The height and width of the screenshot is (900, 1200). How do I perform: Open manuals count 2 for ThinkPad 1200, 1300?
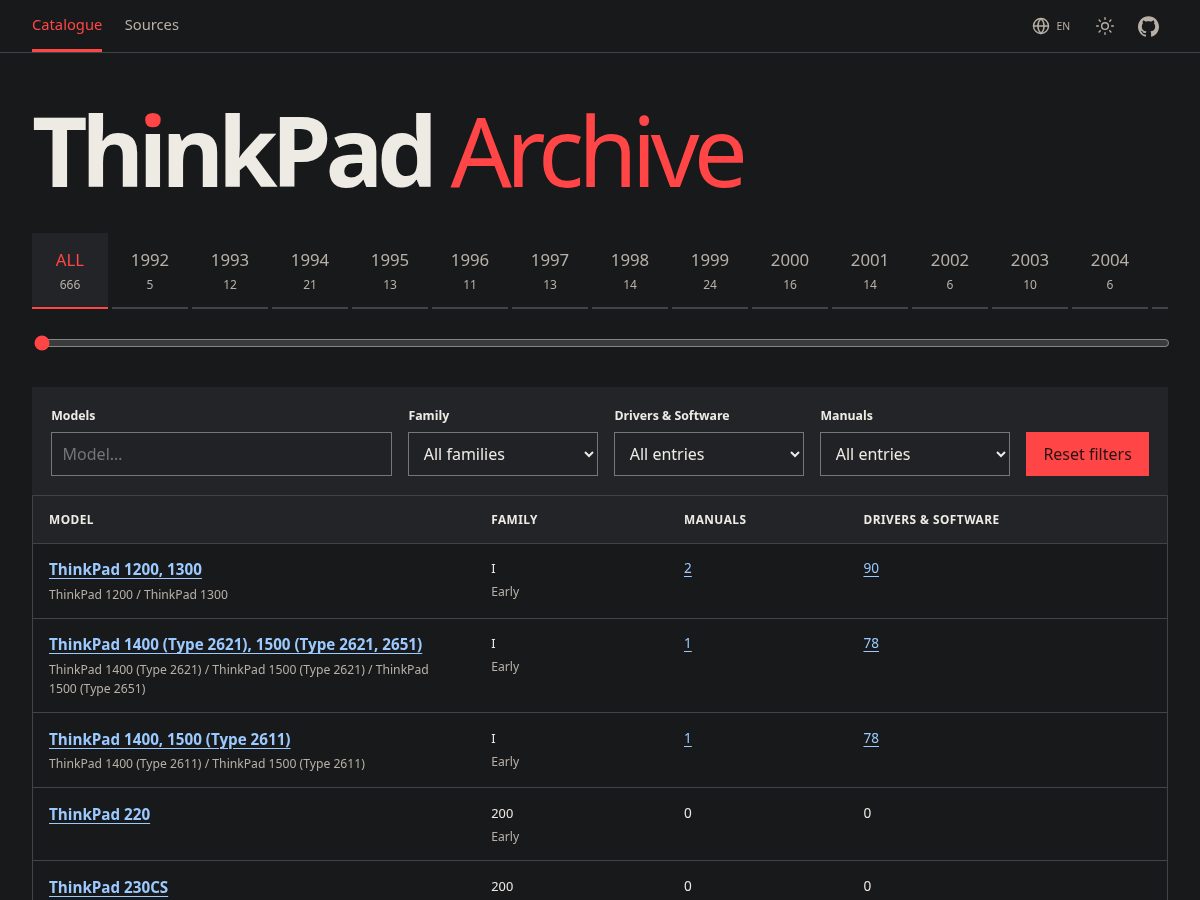(688, 568)
